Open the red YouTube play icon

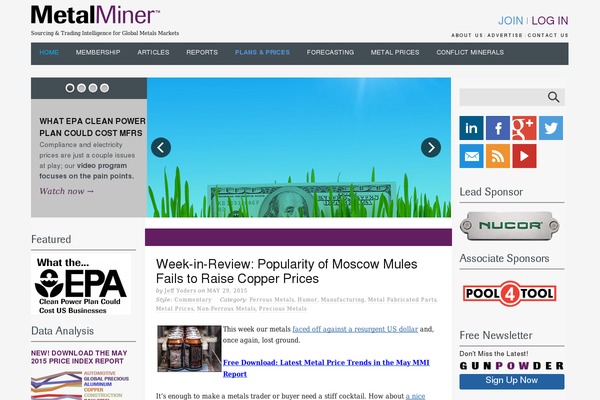click(524, 156)
